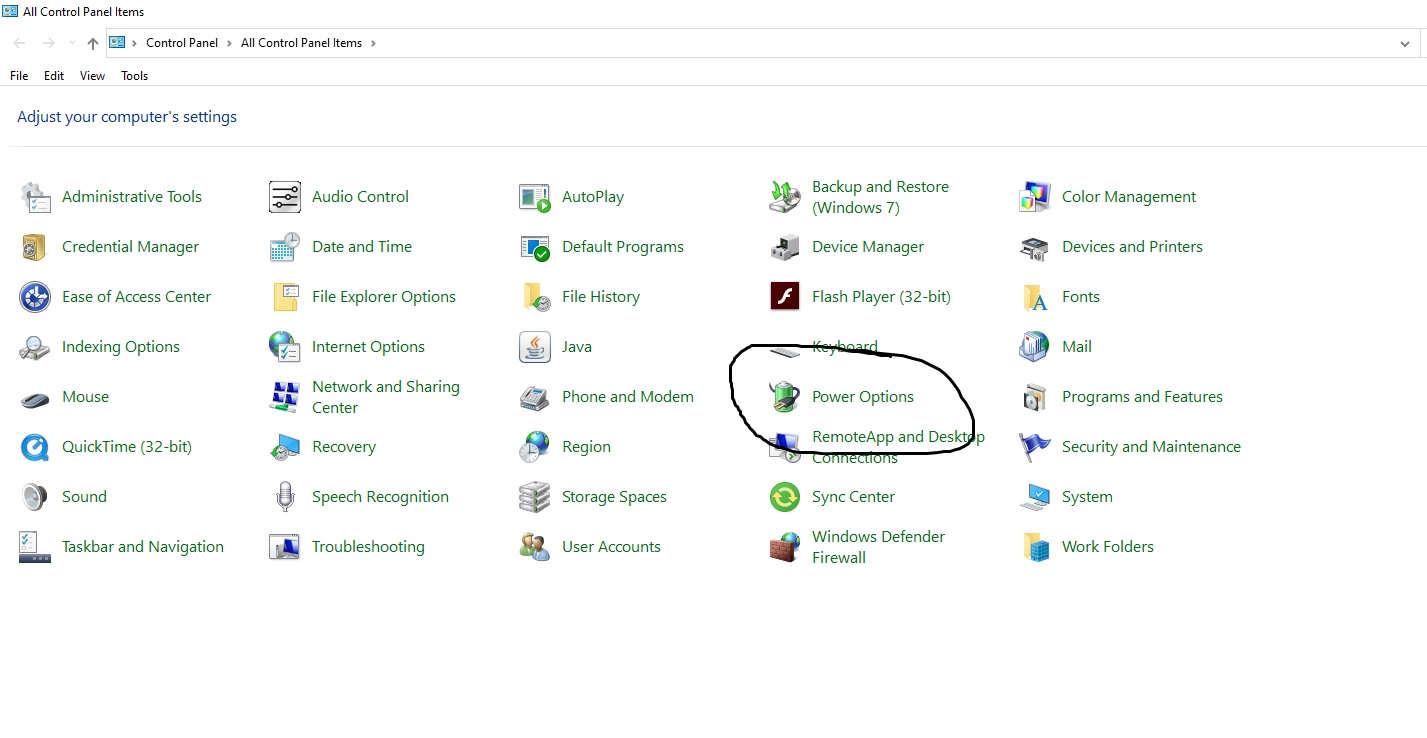The image size is (1427, 738).
Task: Open Backup and Restore (Windows 7)
Action: 880,196
